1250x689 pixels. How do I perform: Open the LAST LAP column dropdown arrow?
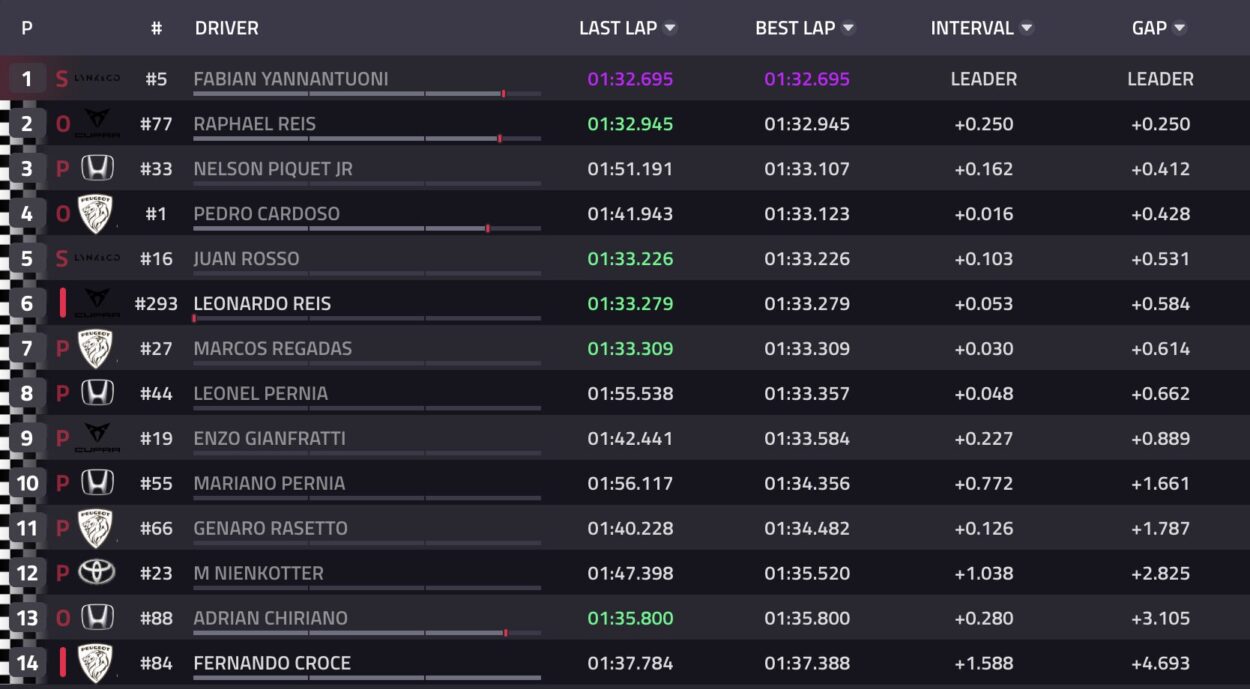670,28
